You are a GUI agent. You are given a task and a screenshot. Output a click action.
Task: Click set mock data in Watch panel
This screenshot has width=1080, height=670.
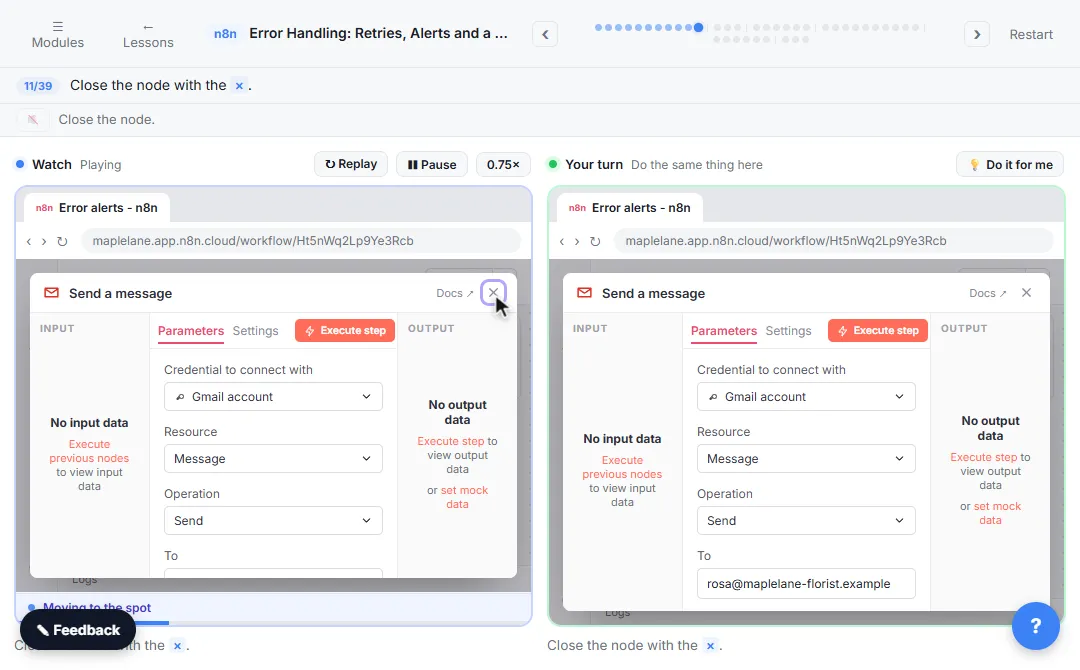(x=464, y=497)
